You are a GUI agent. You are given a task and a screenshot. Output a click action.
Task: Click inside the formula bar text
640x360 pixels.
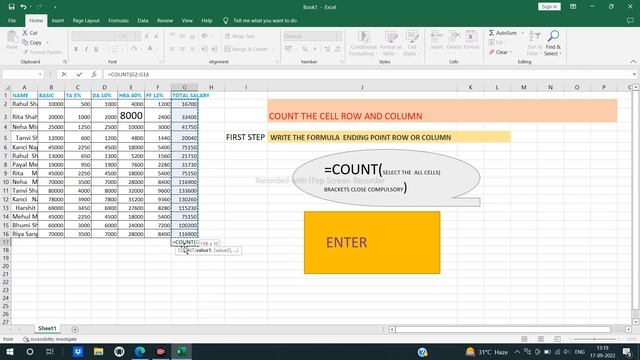(x=128, y=74)
